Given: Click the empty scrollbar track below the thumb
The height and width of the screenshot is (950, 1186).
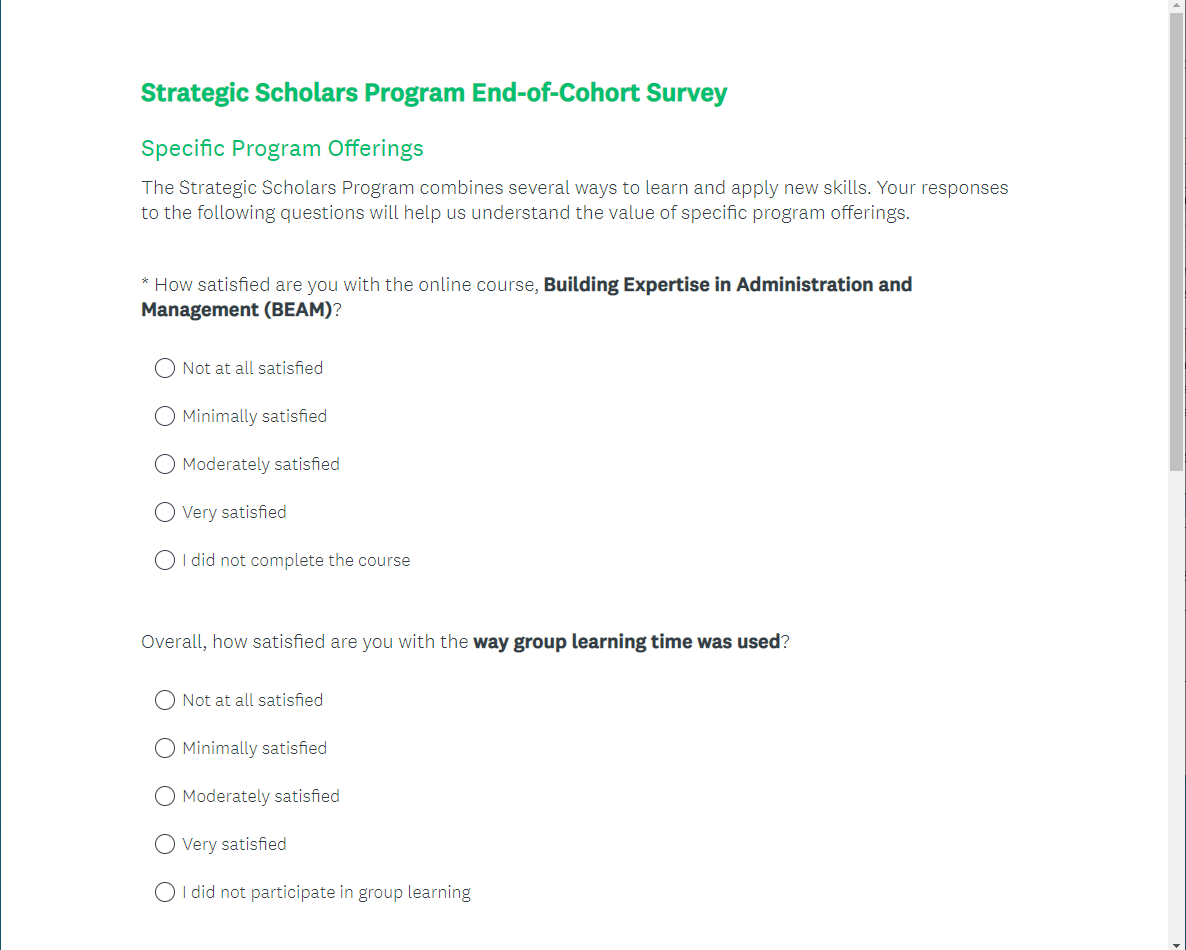Looking at the screenshot, I should (1177, 700).
